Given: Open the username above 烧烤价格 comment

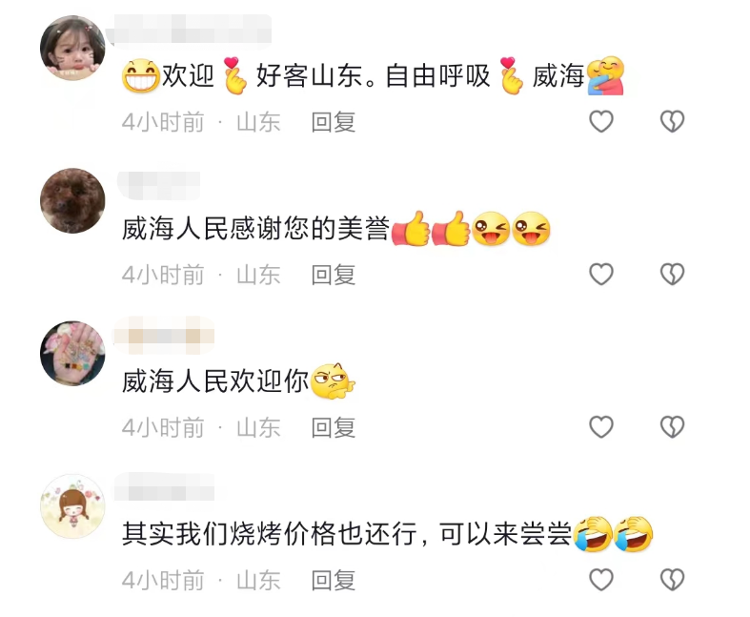Looking at the screenshot, I should point(165,488).
